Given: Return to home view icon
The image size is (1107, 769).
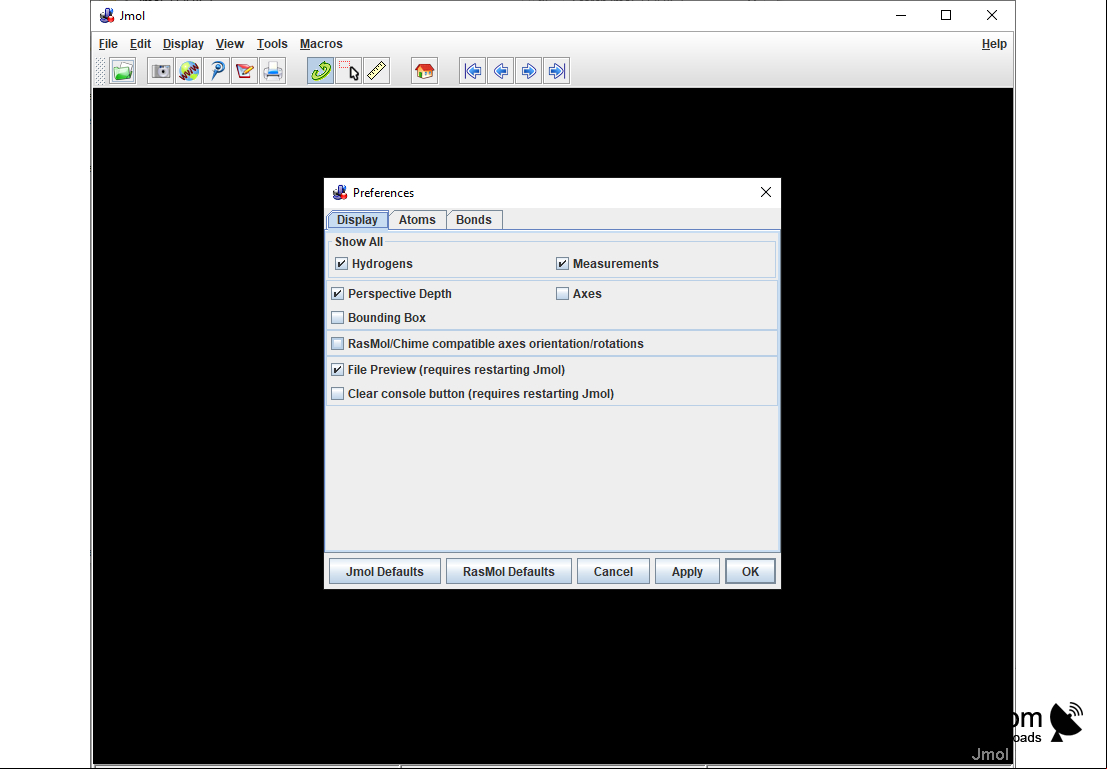Looking at the screenshot, I should coord(424,71).
